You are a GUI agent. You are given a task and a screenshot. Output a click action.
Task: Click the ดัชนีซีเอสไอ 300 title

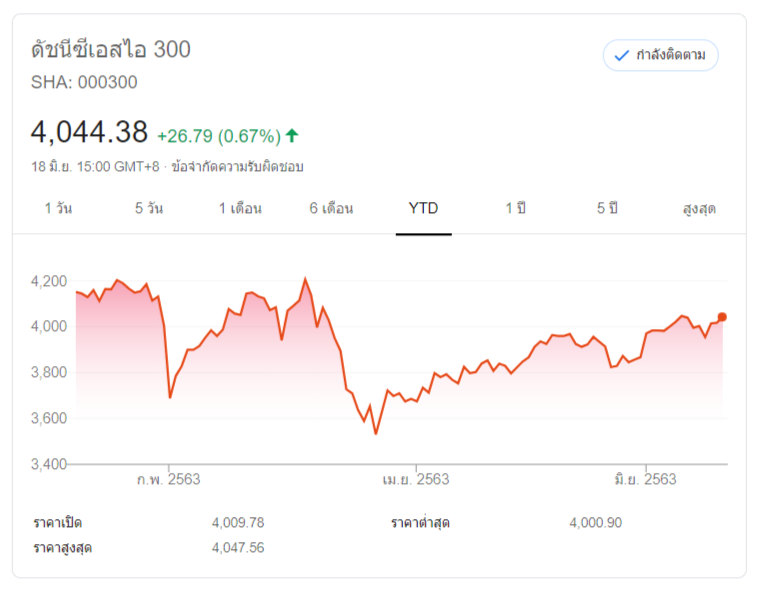click(111, 49)
